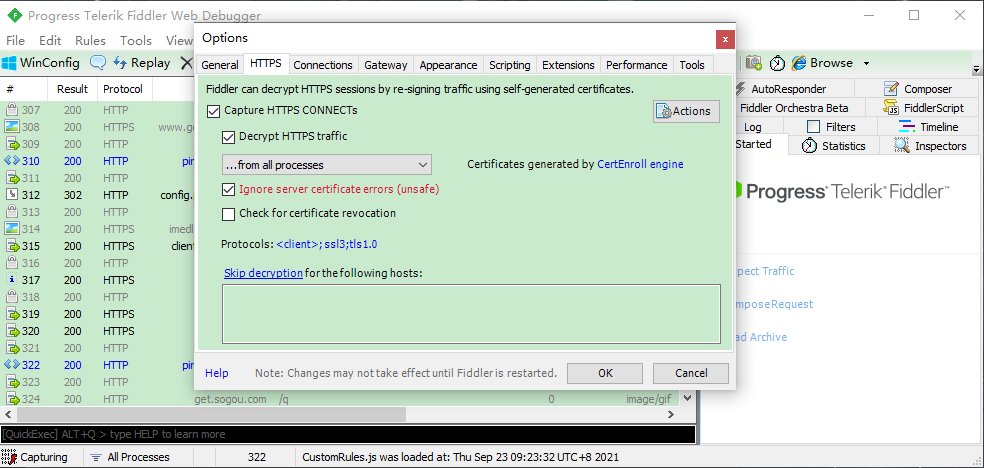Switch to the Log tab
Screen dimensions: 984x468
752,127
